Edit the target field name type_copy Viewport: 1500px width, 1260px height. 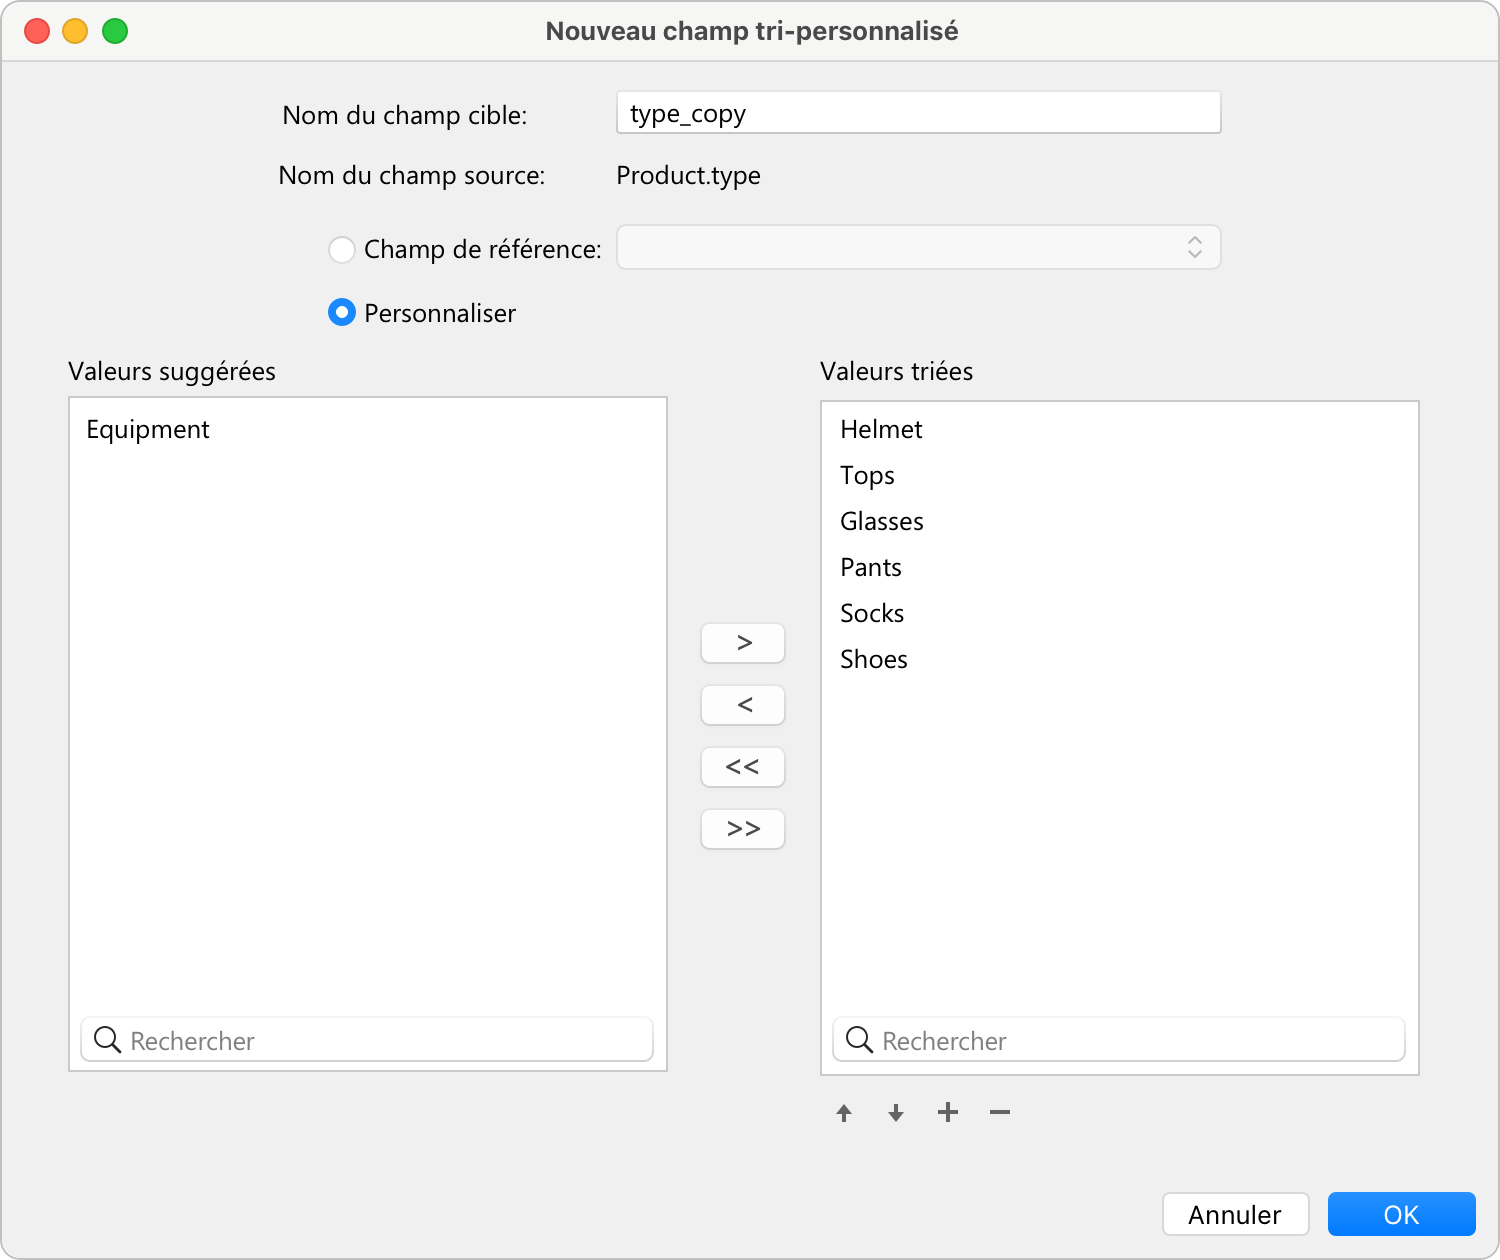point(918,113)
